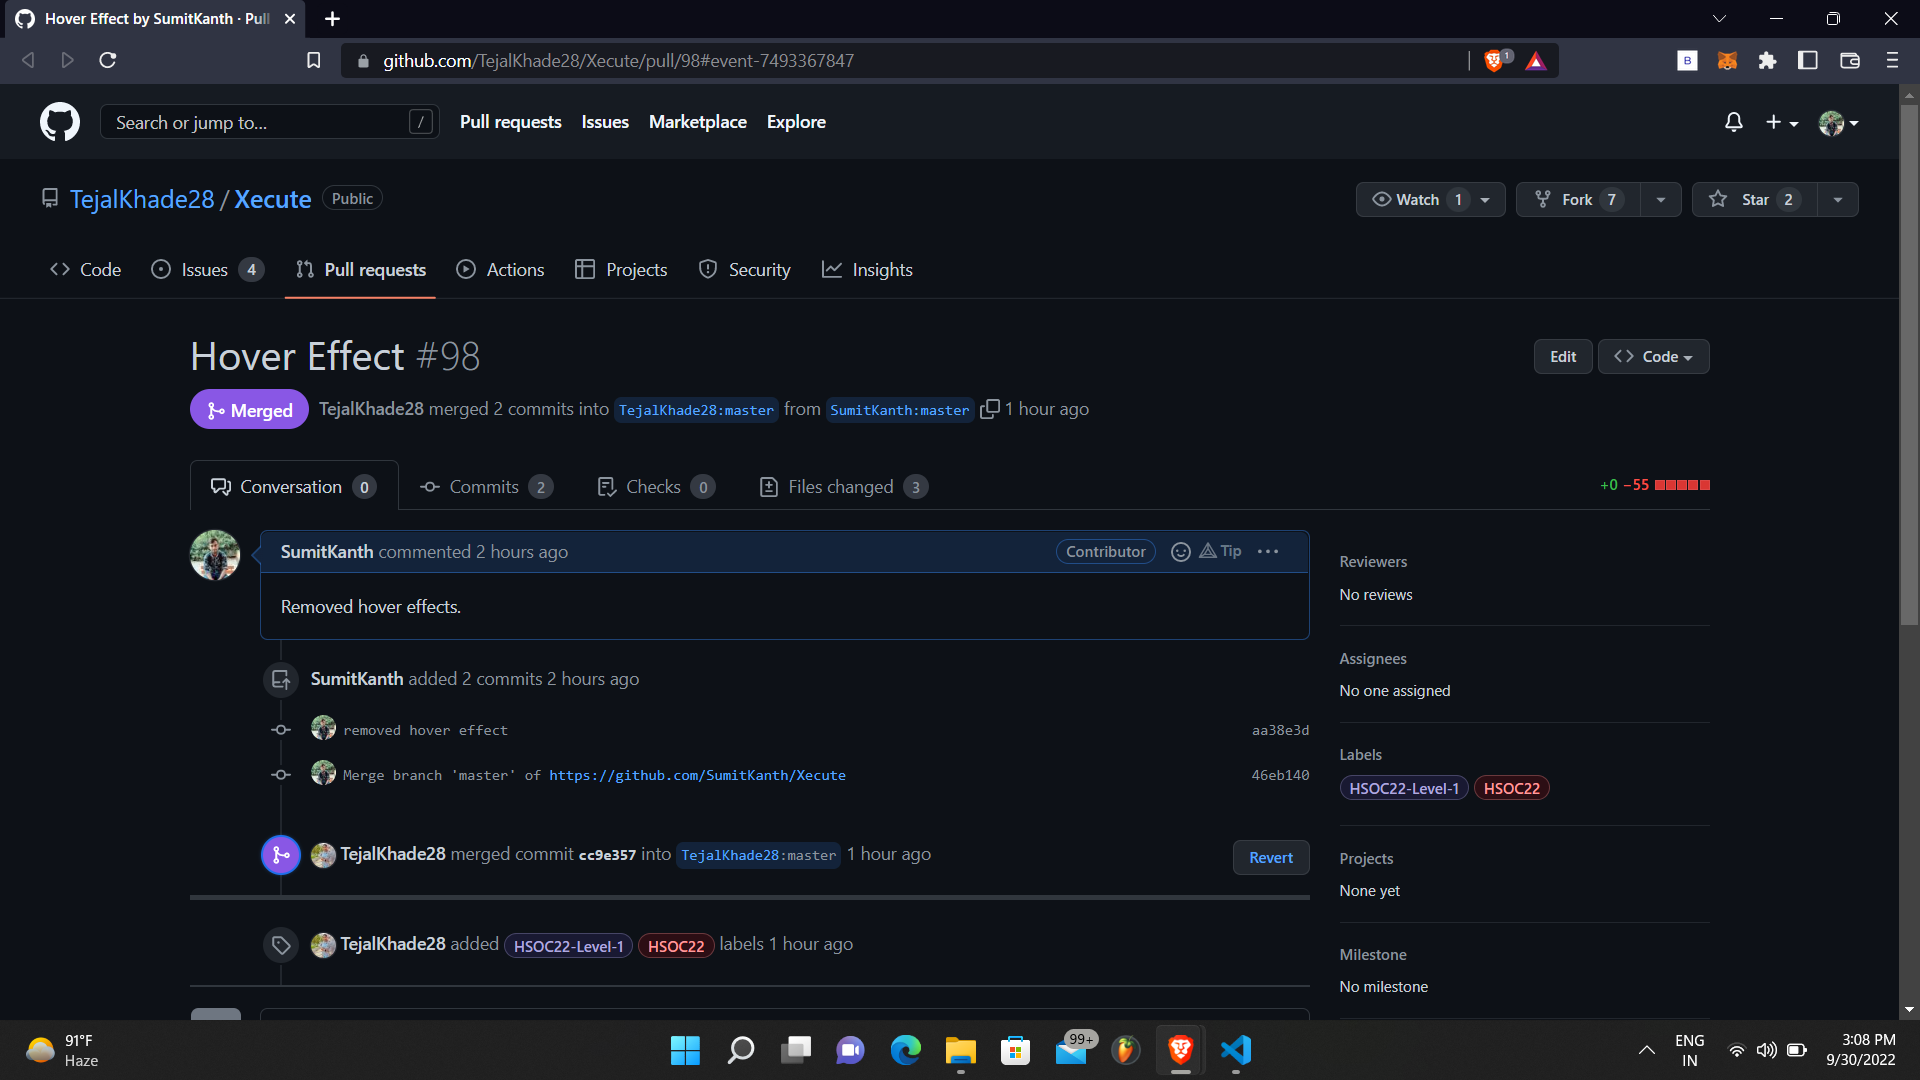
Task: Open the Commits tab of the pull request
Action: [x=483, y=486]
